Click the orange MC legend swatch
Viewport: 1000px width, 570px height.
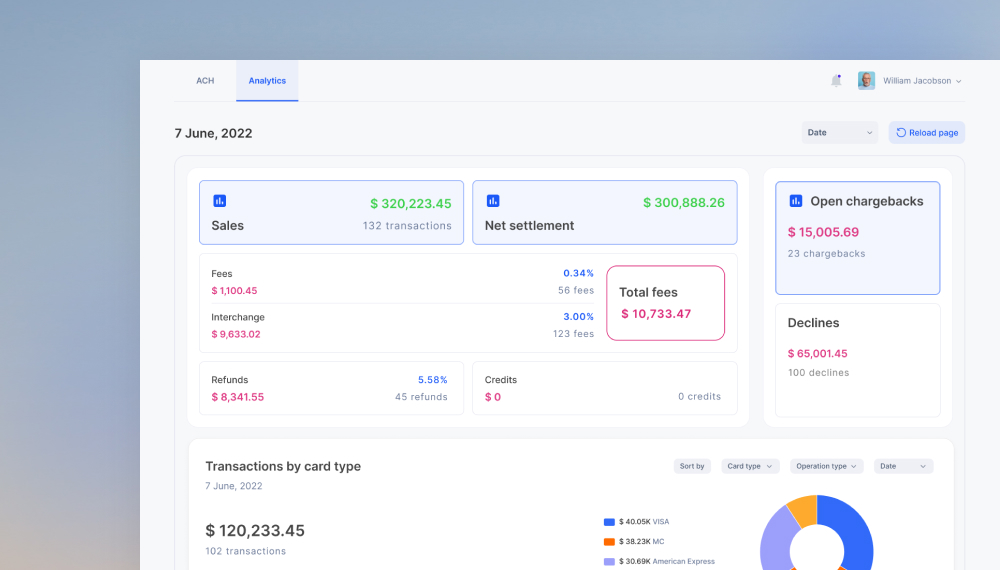[609, 541]
